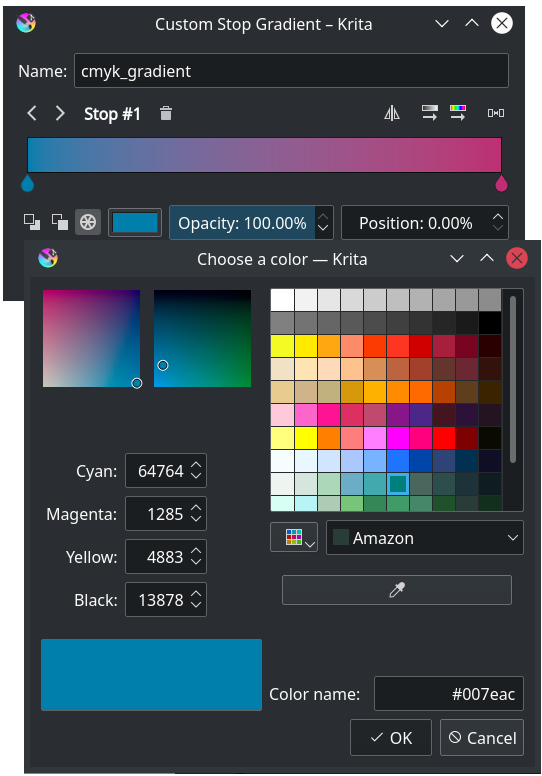Click the Color name hex field
This screenshot has height=776, width=542.
click(448, 693)
